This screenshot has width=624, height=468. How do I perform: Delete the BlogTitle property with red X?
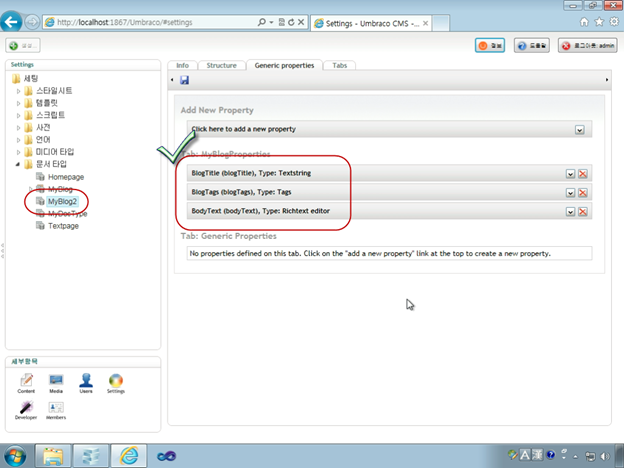coord(583,174)
